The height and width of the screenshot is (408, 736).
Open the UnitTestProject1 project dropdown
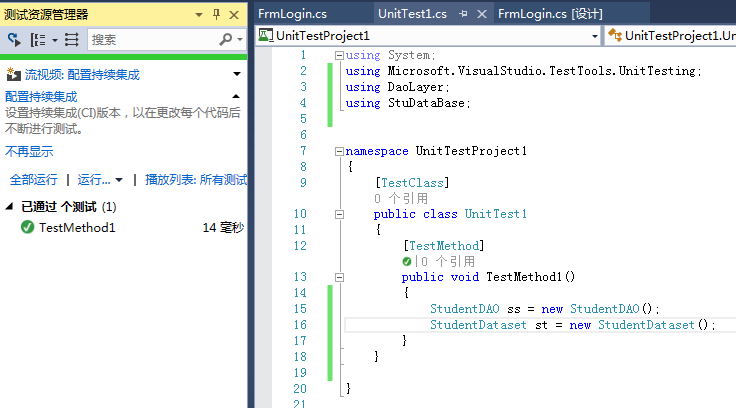coord(594,36)
